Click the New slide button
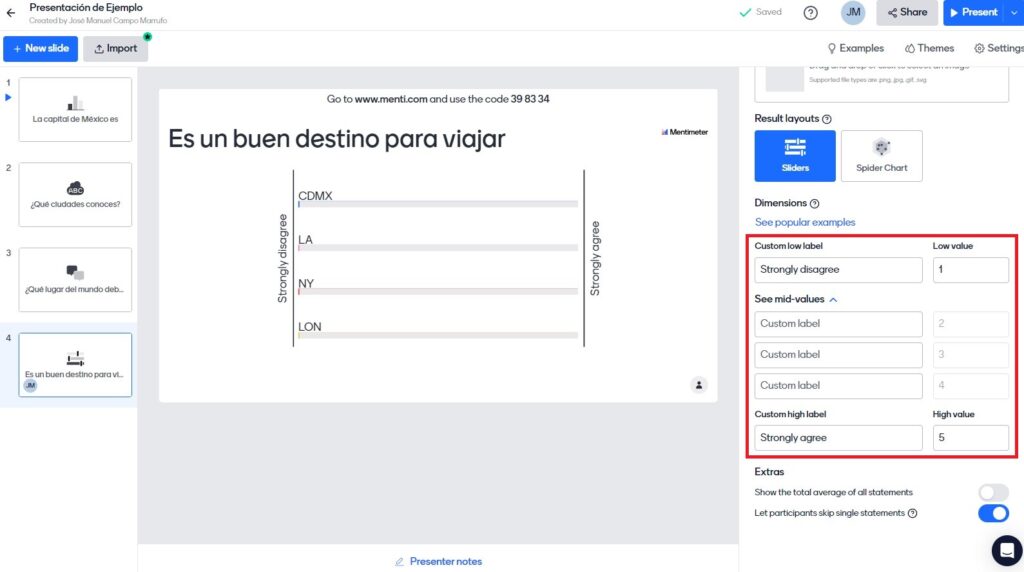1024x572 pixels. point(40,49)
